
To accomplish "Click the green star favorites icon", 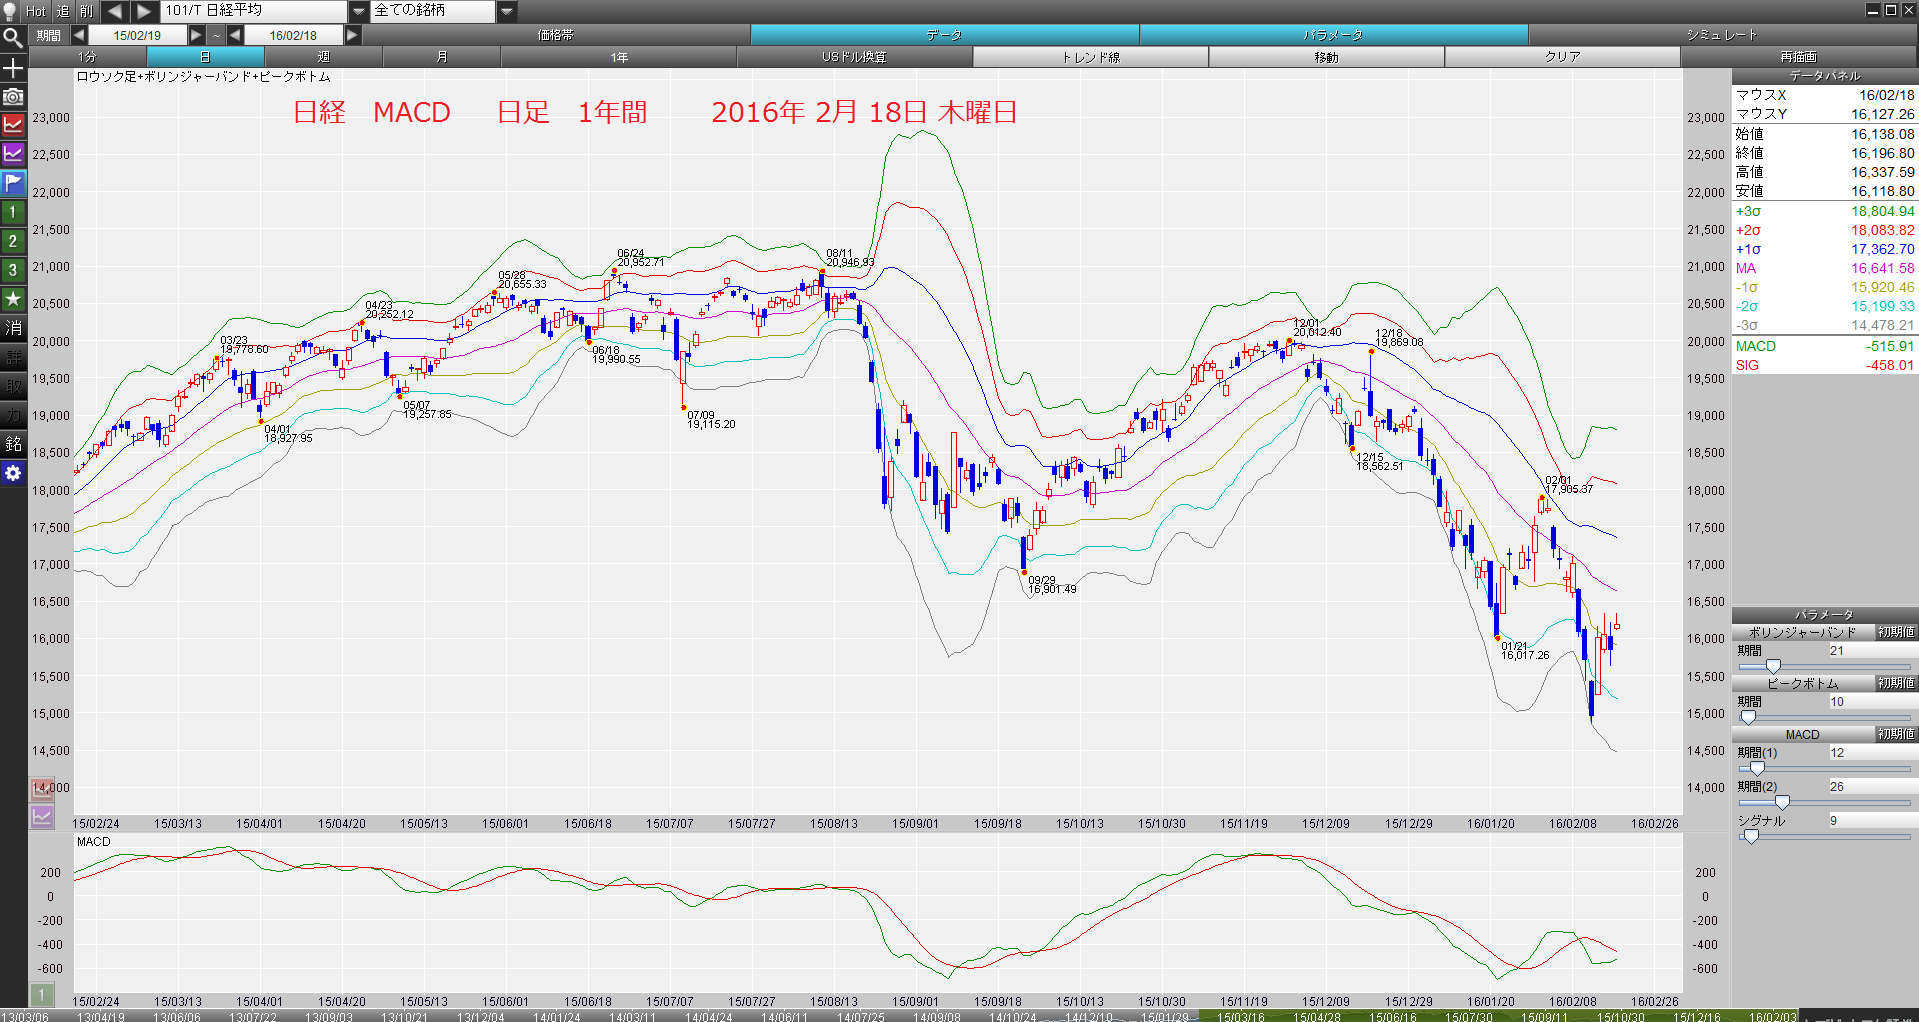I will tap(13, 298).
